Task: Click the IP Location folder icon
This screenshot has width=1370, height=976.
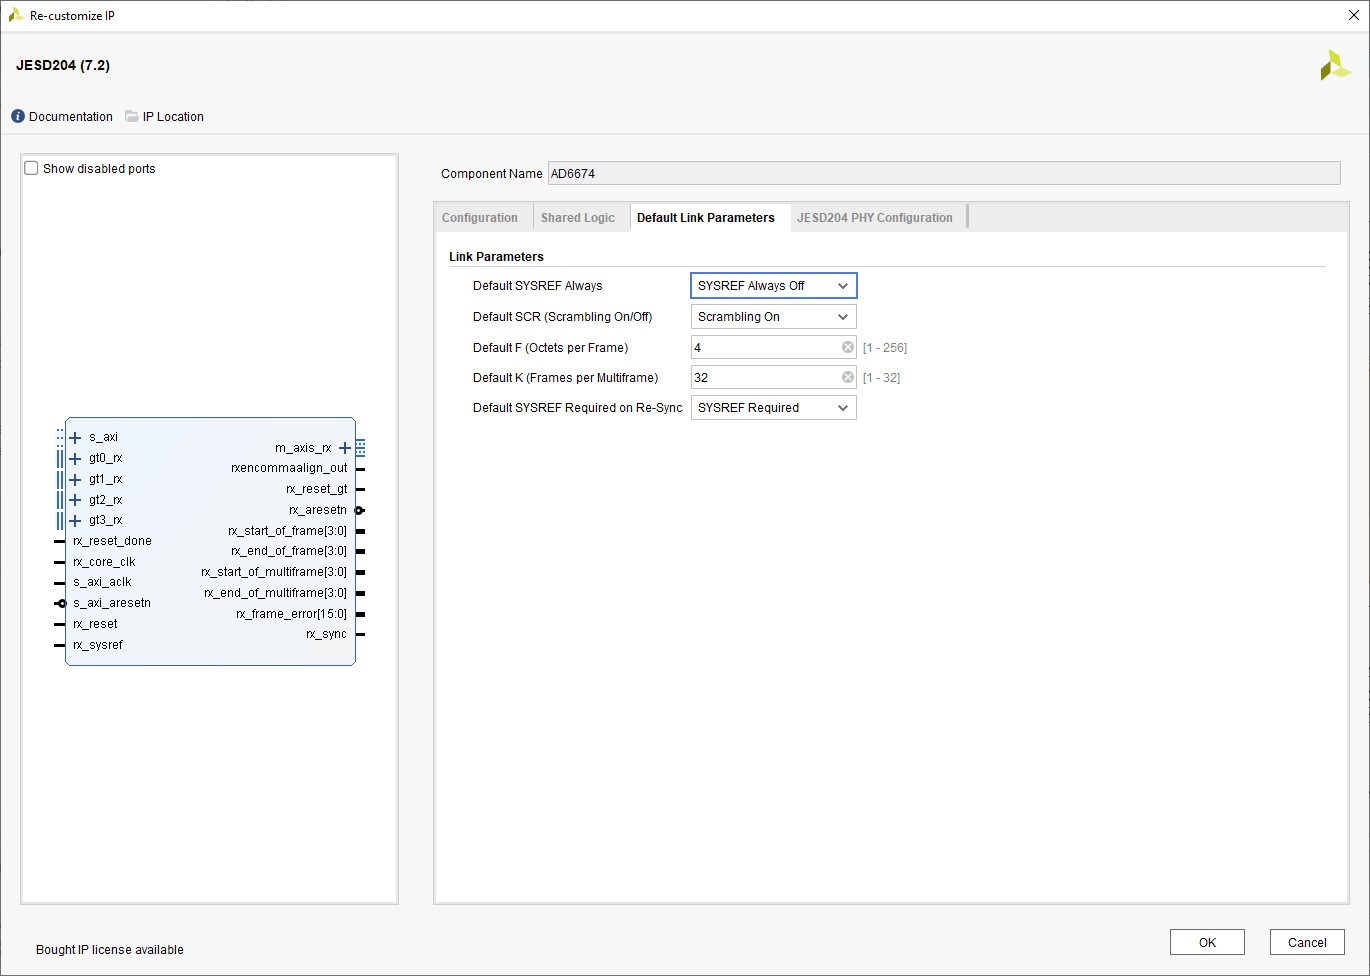Action: click(x=132, y=116)
